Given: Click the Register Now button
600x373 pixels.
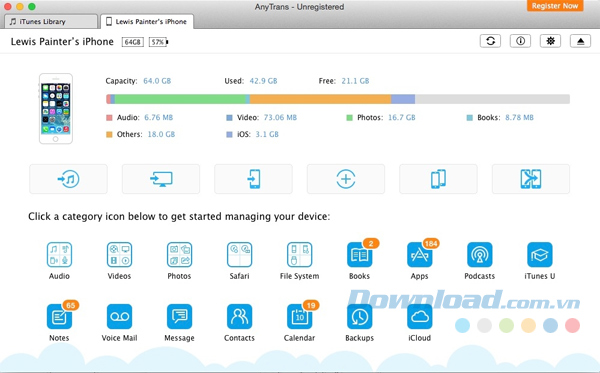Looking at the screenshot, I should 555,6.
